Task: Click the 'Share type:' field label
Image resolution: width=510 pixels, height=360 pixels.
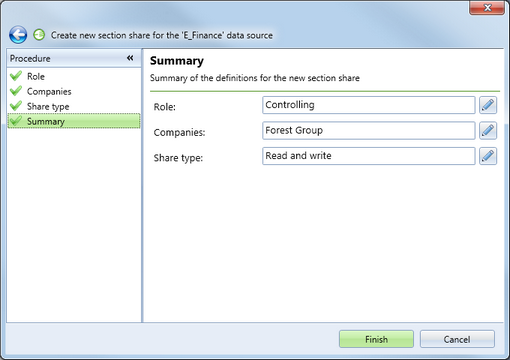Action: [178, 158]
